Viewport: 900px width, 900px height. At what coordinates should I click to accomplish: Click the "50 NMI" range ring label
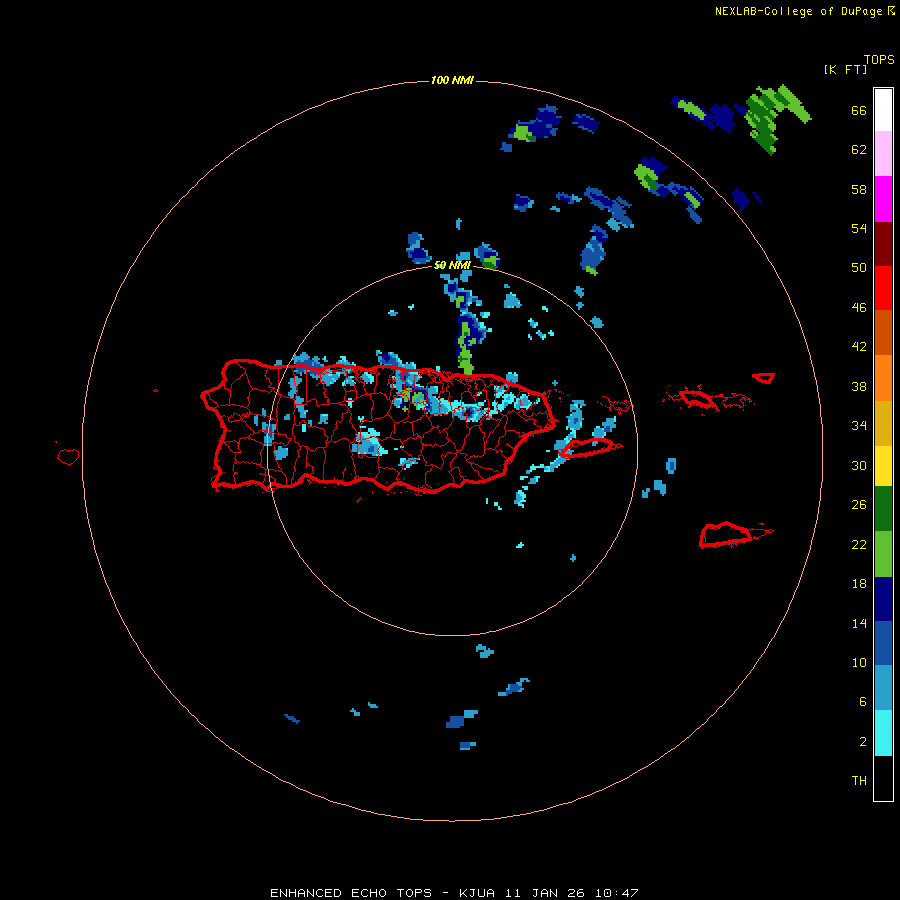click(x=452, y=265)
